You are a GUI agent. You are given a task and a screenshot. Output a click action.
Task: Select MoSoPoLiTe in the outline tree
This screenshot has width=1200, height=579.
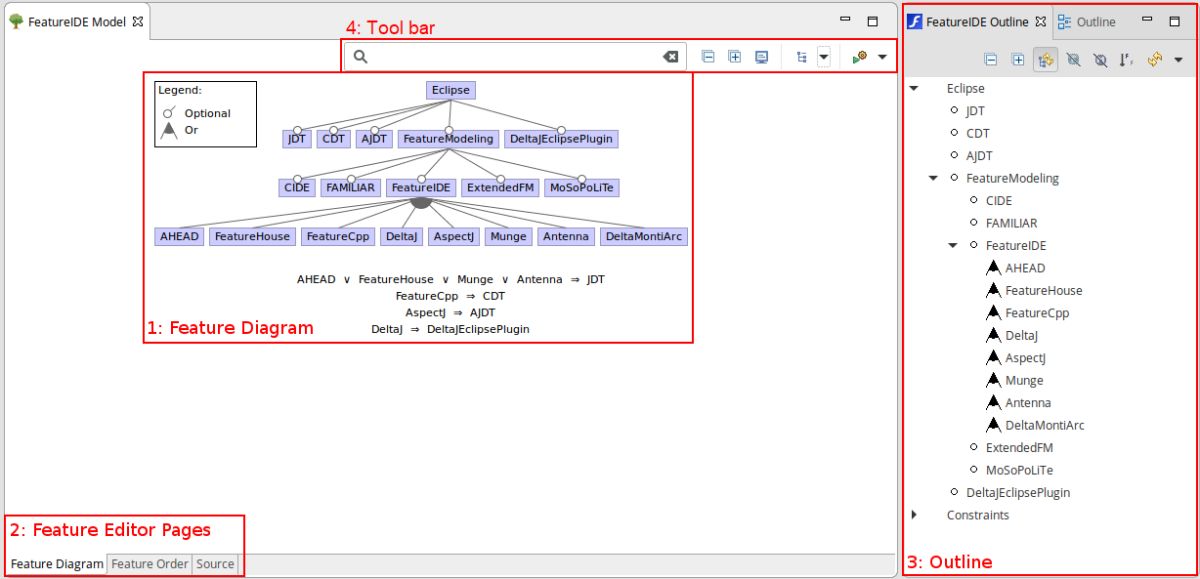(1019, 470)
